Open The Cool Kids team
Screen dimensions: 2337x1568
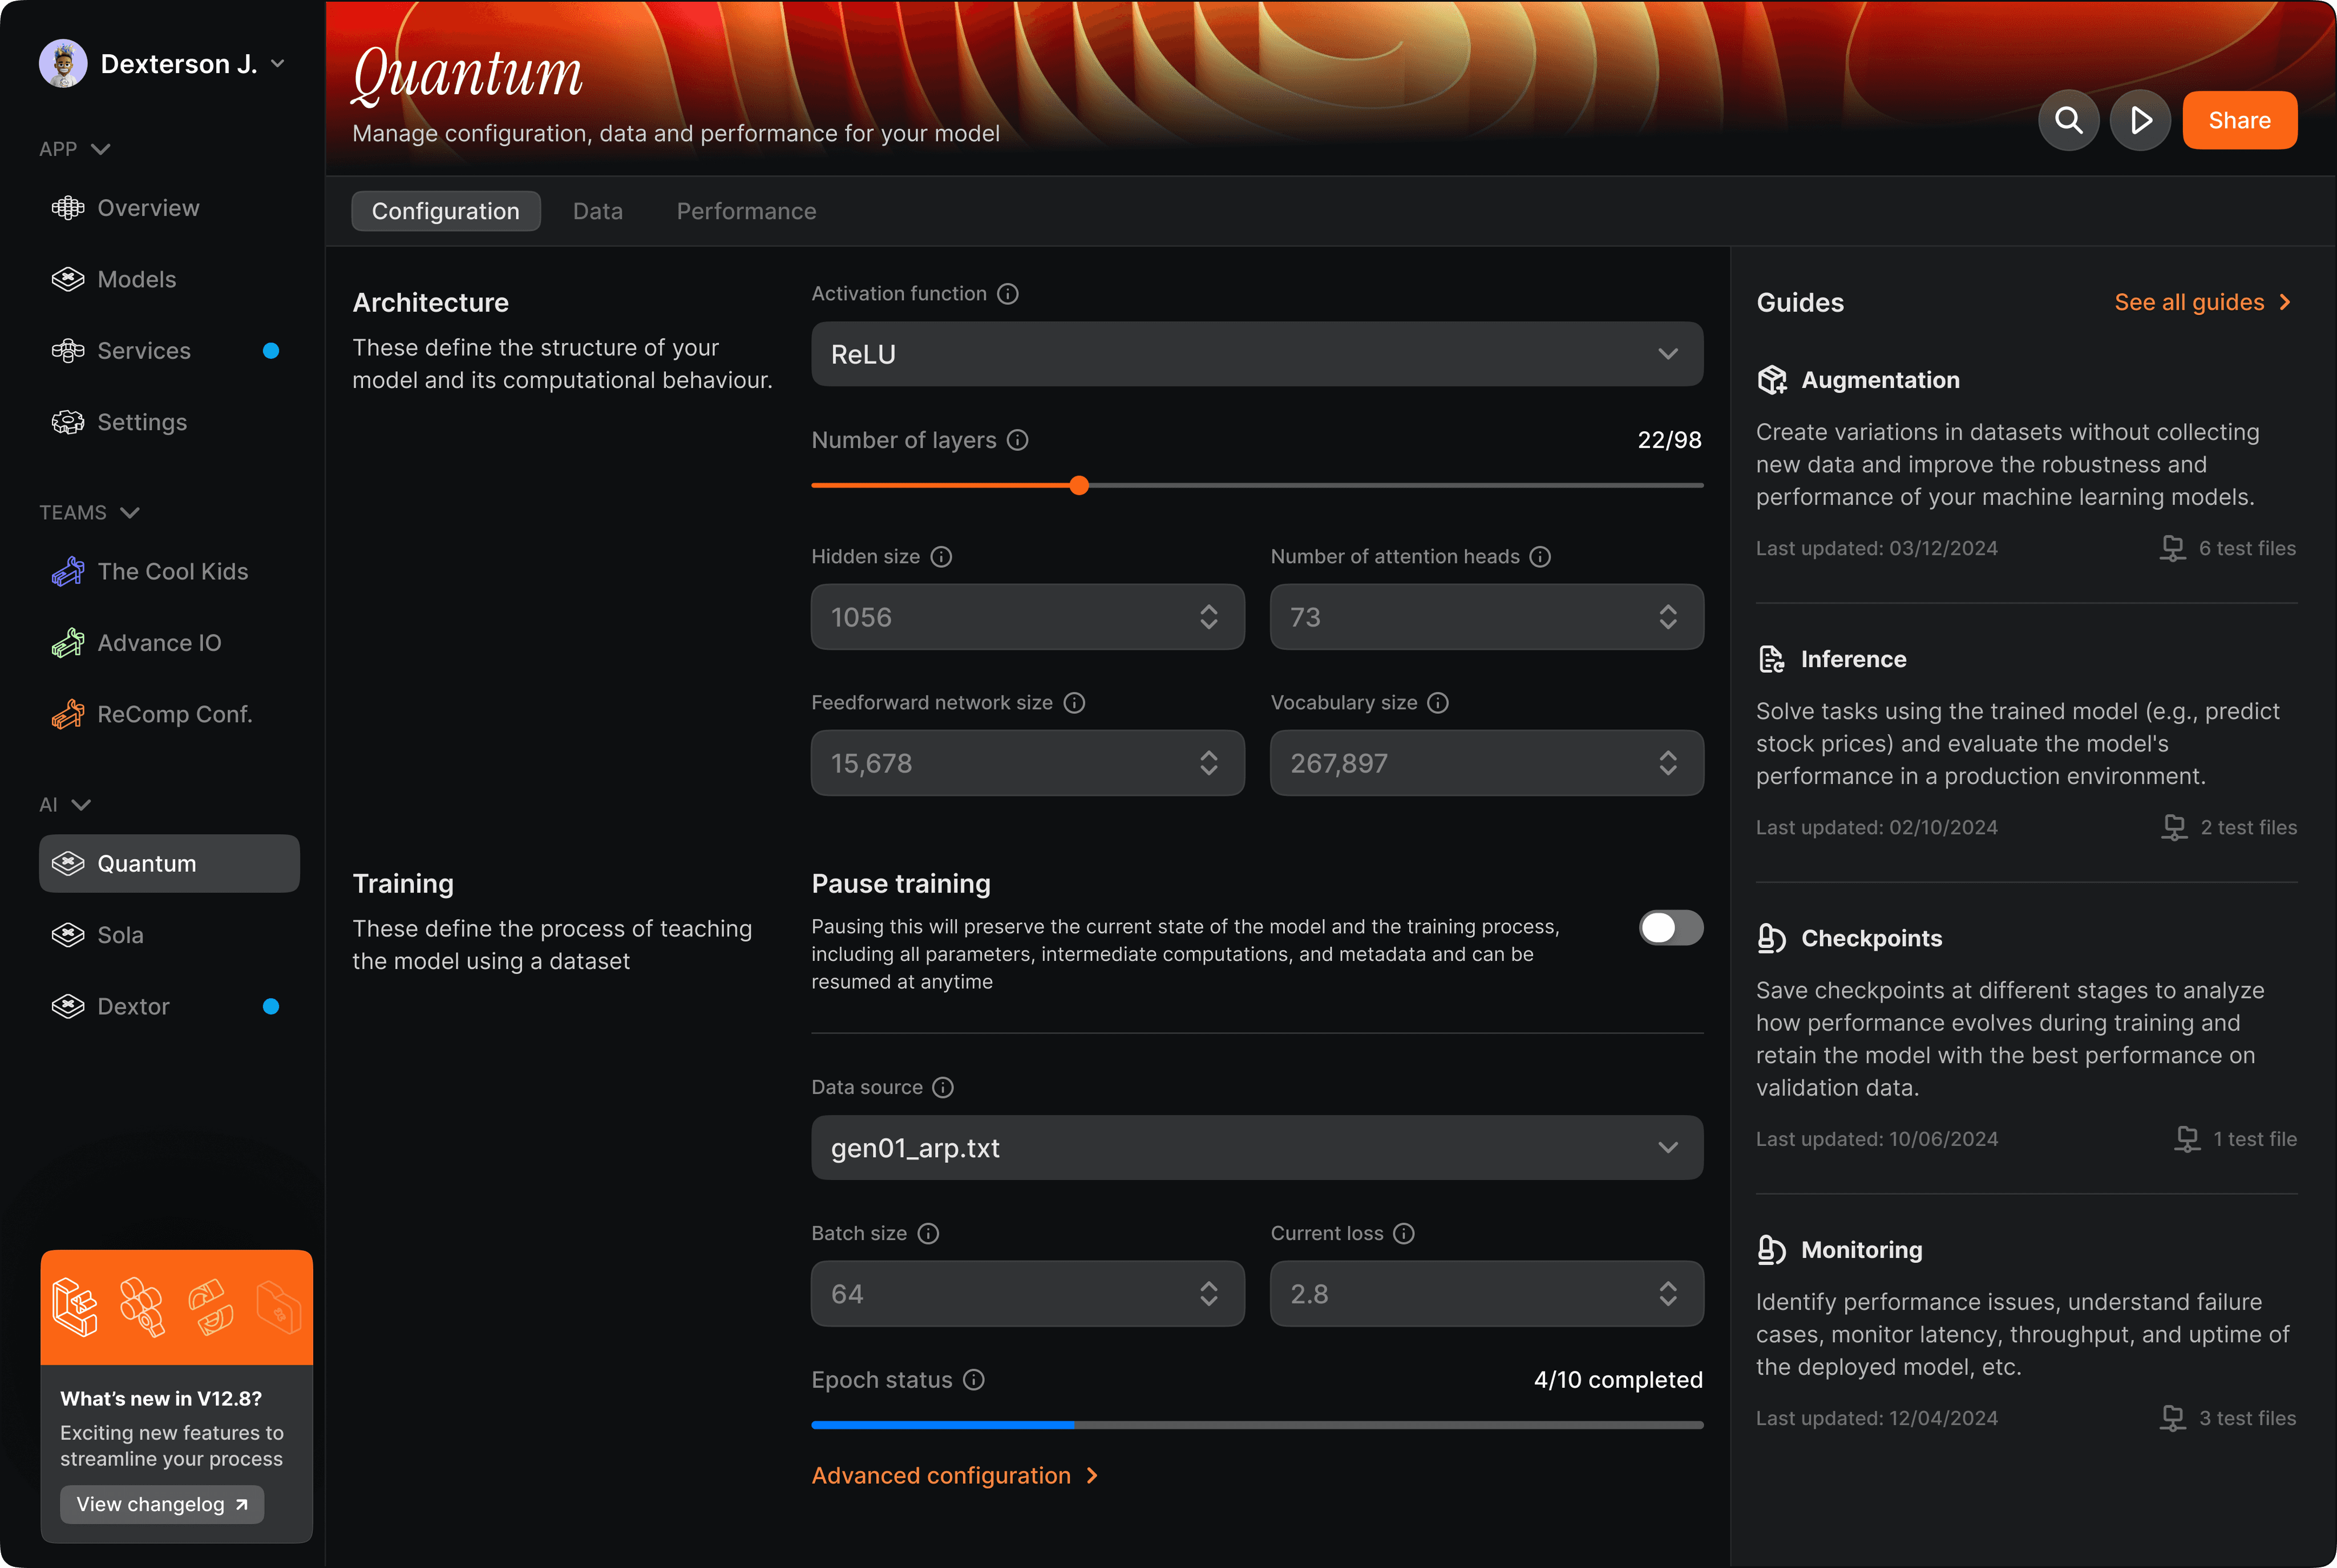coord(172,572)
